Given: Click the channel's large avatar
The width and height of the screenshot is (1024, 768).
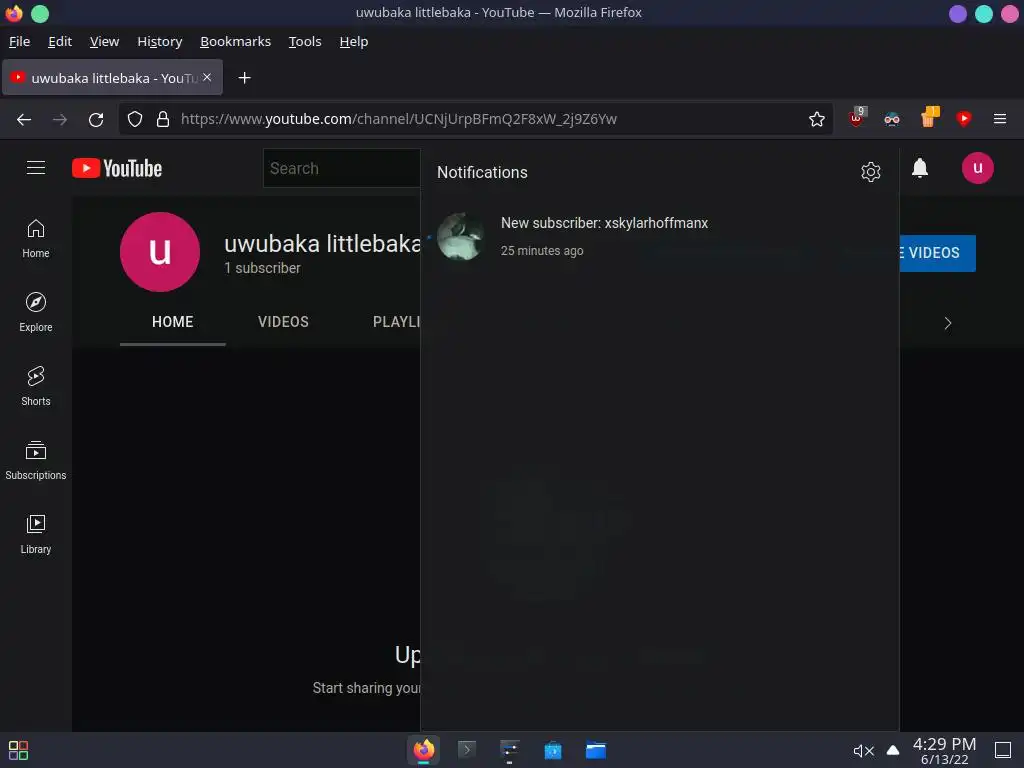Looking at the screenshot, I should (x=160, y=252).
